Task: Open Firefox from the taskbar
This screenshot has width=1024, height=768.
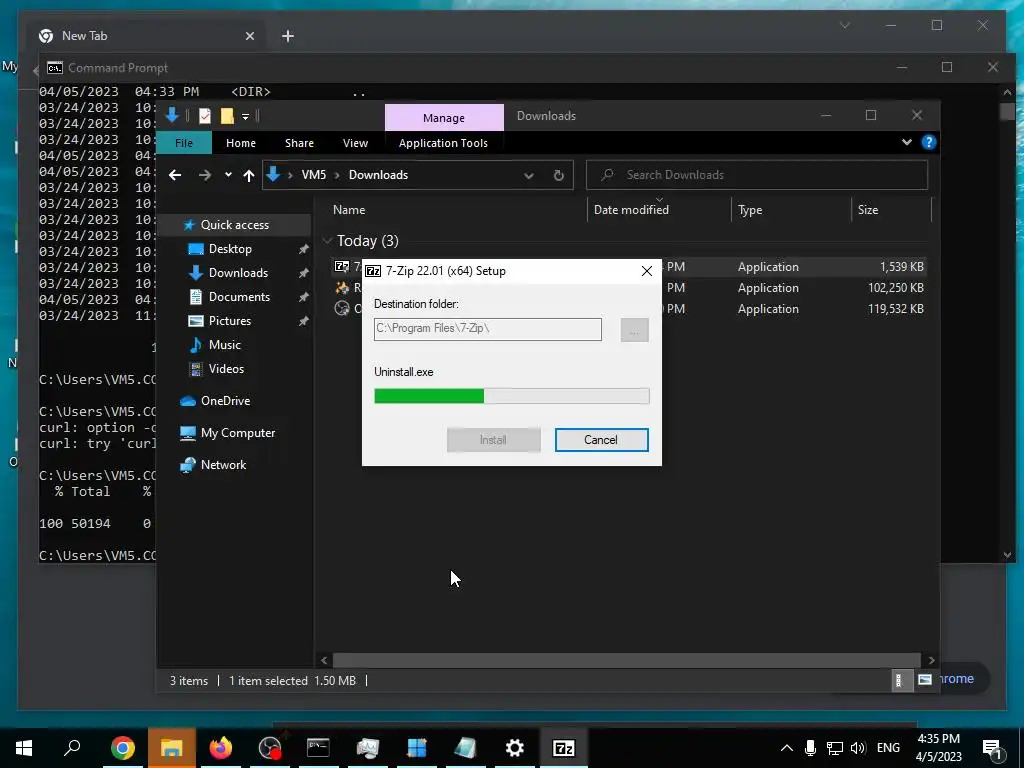Action: pos(221,748)
